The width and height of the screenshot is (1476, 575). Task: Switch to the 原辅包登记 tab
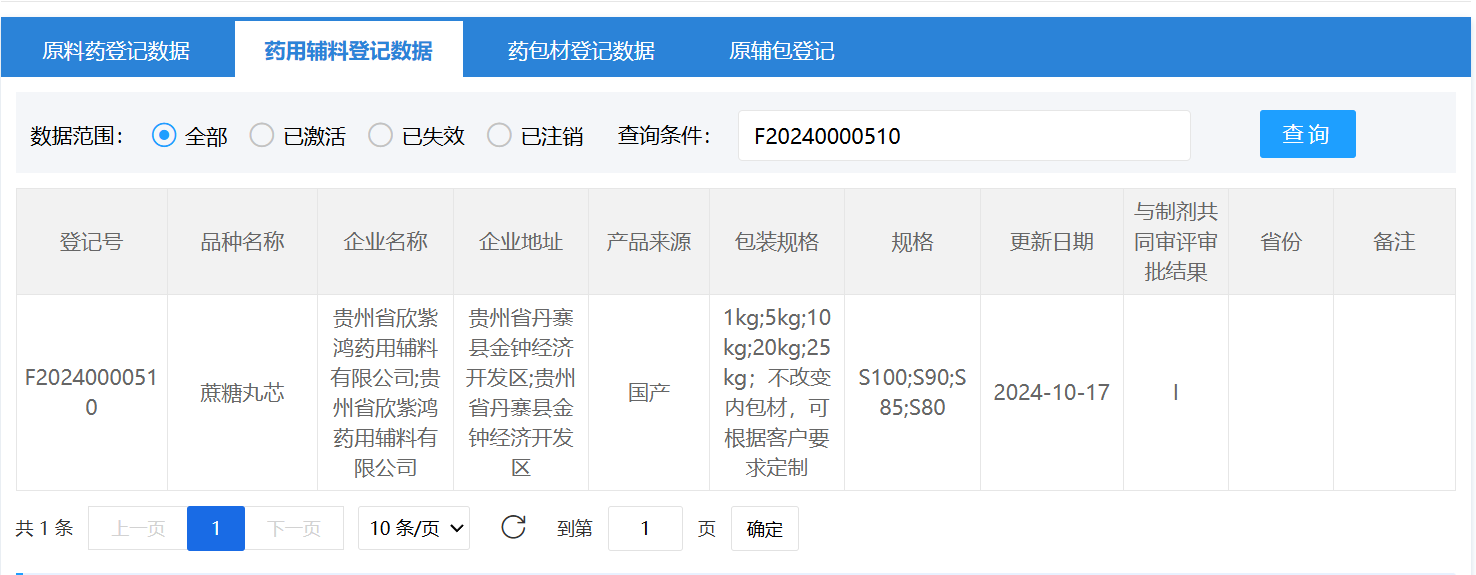(782, 51)
